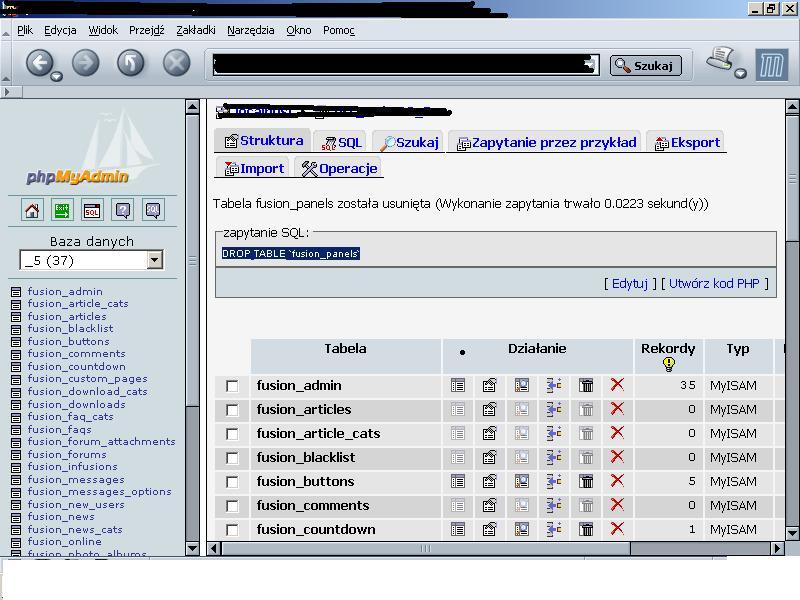
Task: Check the fusion_admin table checkbox
Action: 232,386
